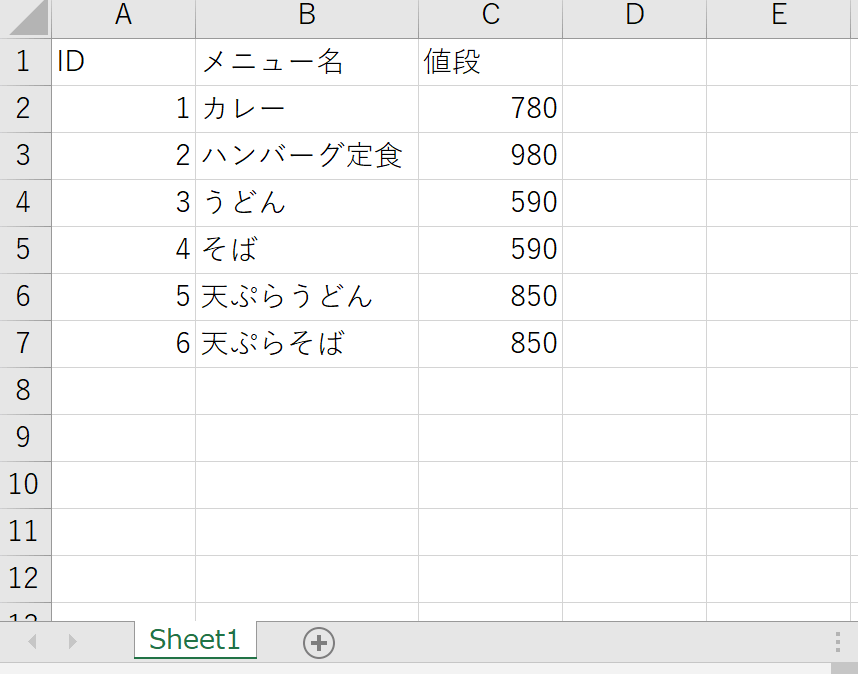This screenshot has width=858, height=674.
Task: Select the ハンバーグ定食 cell
Action: [306, 156]
